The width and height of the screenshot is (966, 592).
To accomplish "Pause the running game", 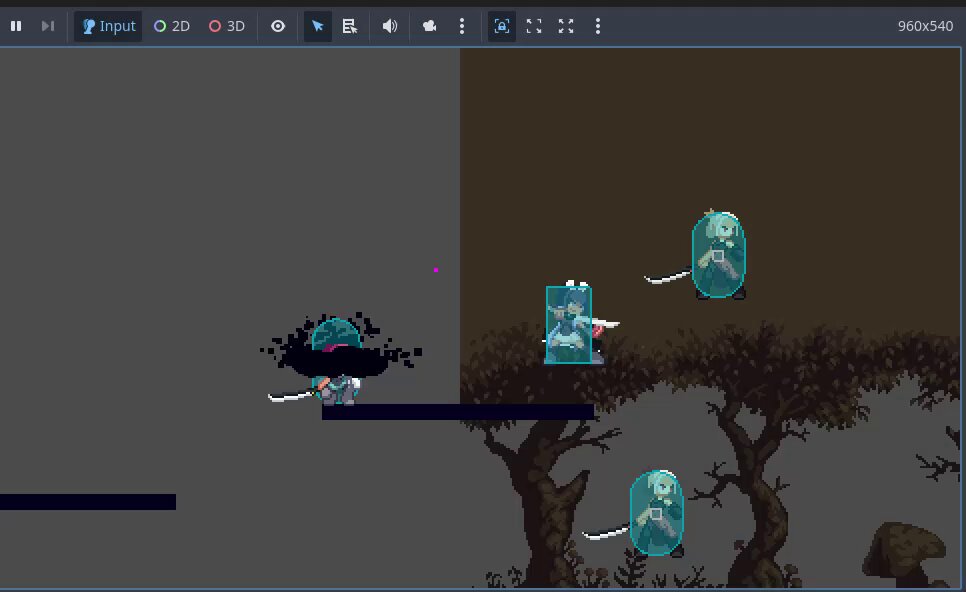I will tap(16, 26).
